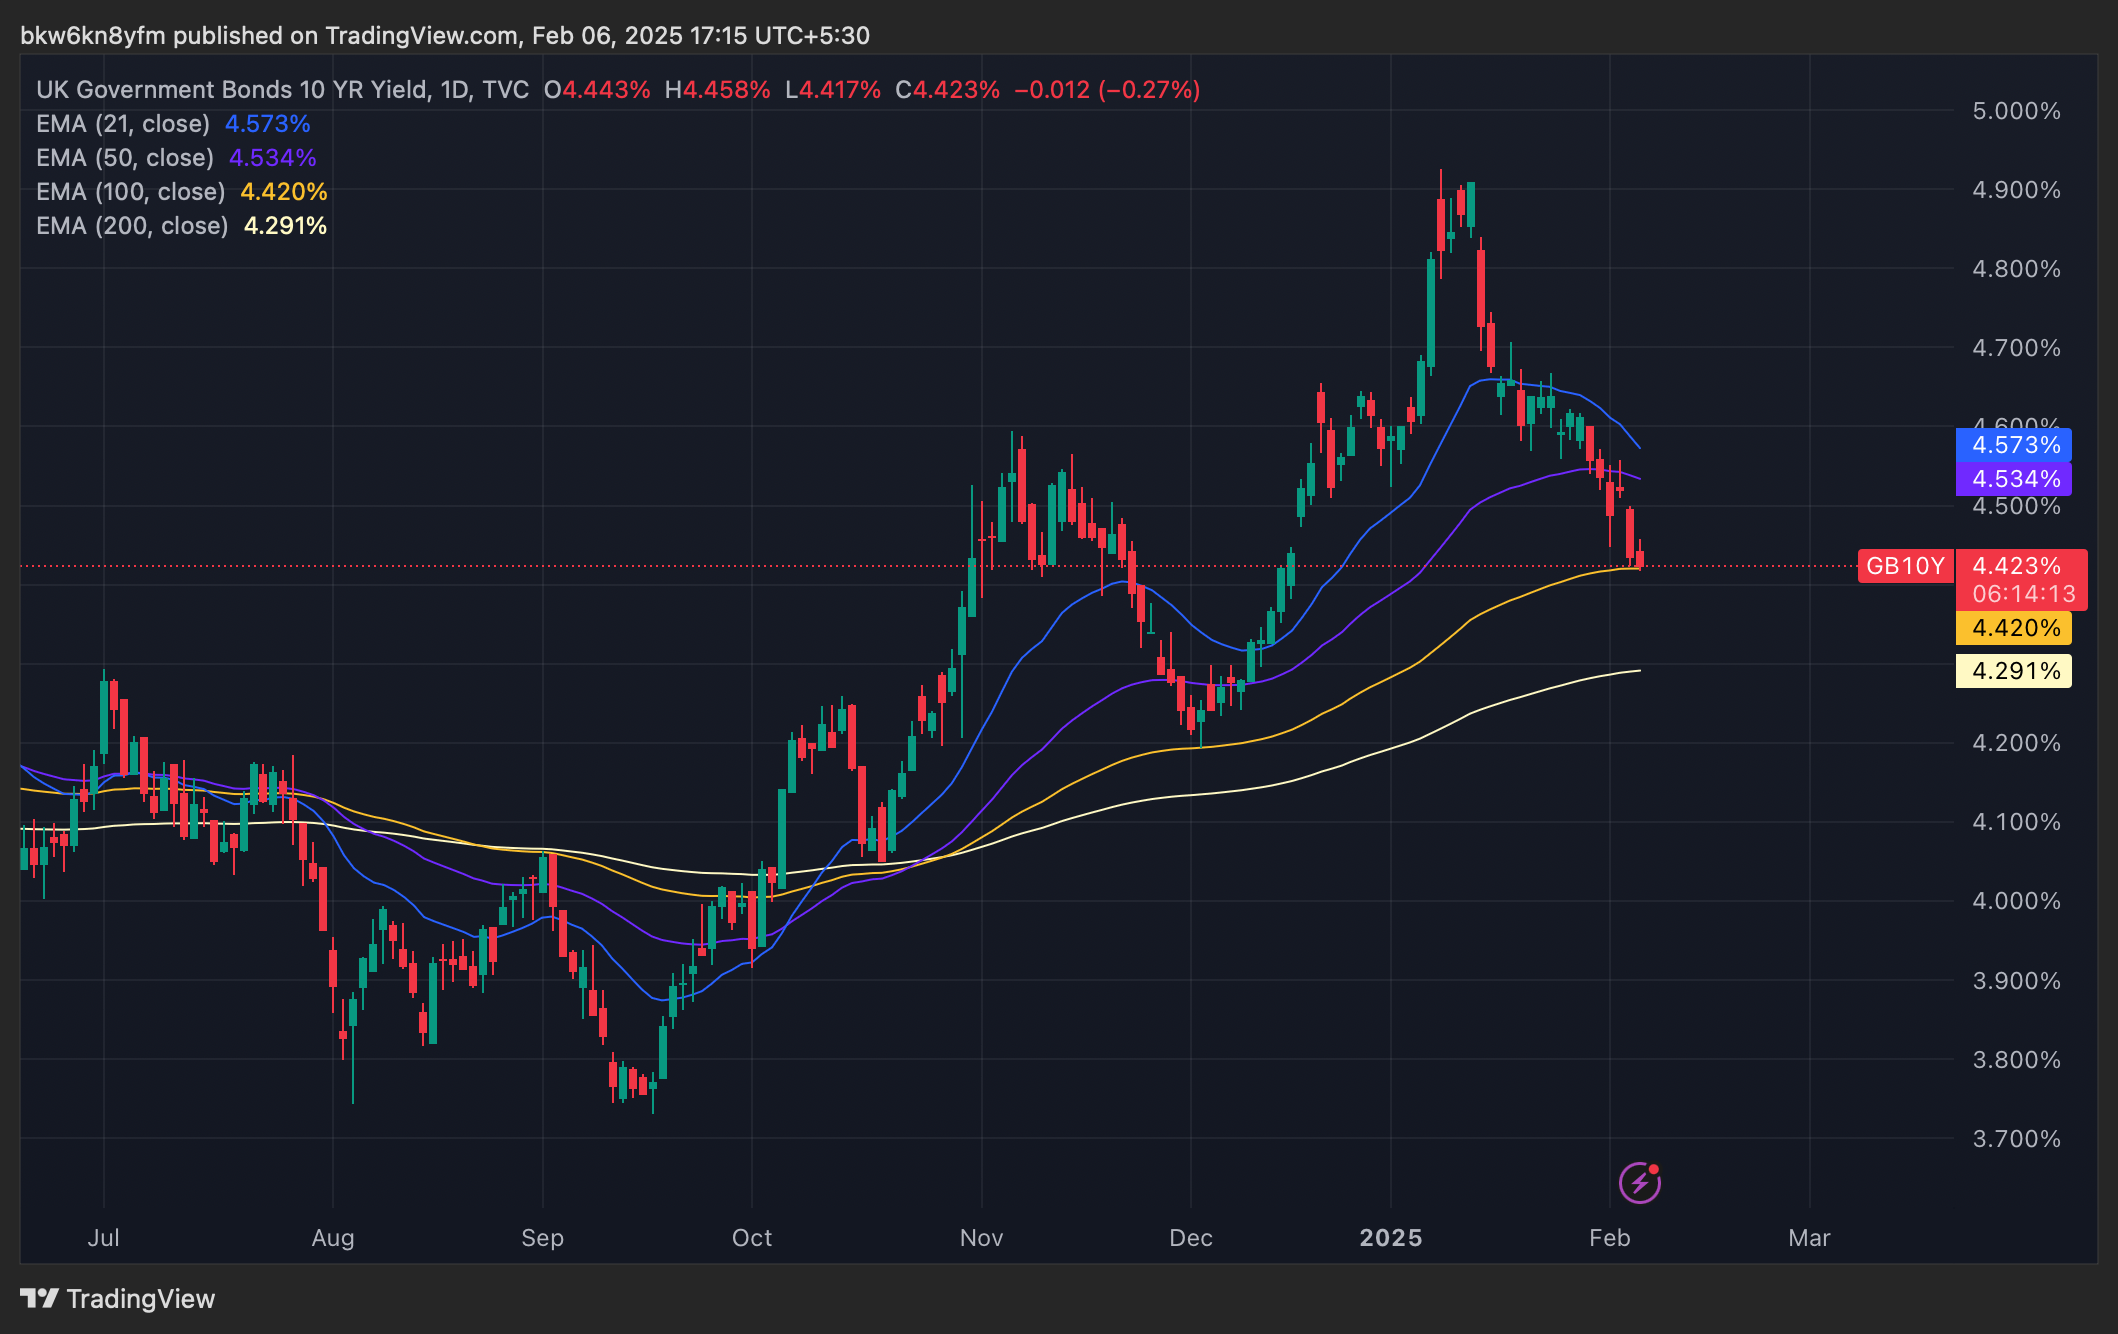
Task: Click the purple lightning bolt icon
Action: pos(1640,1183)
